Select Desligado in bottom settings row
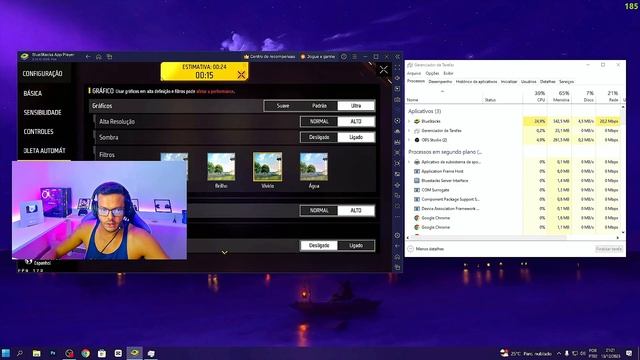640x360 pixels. 319,245
